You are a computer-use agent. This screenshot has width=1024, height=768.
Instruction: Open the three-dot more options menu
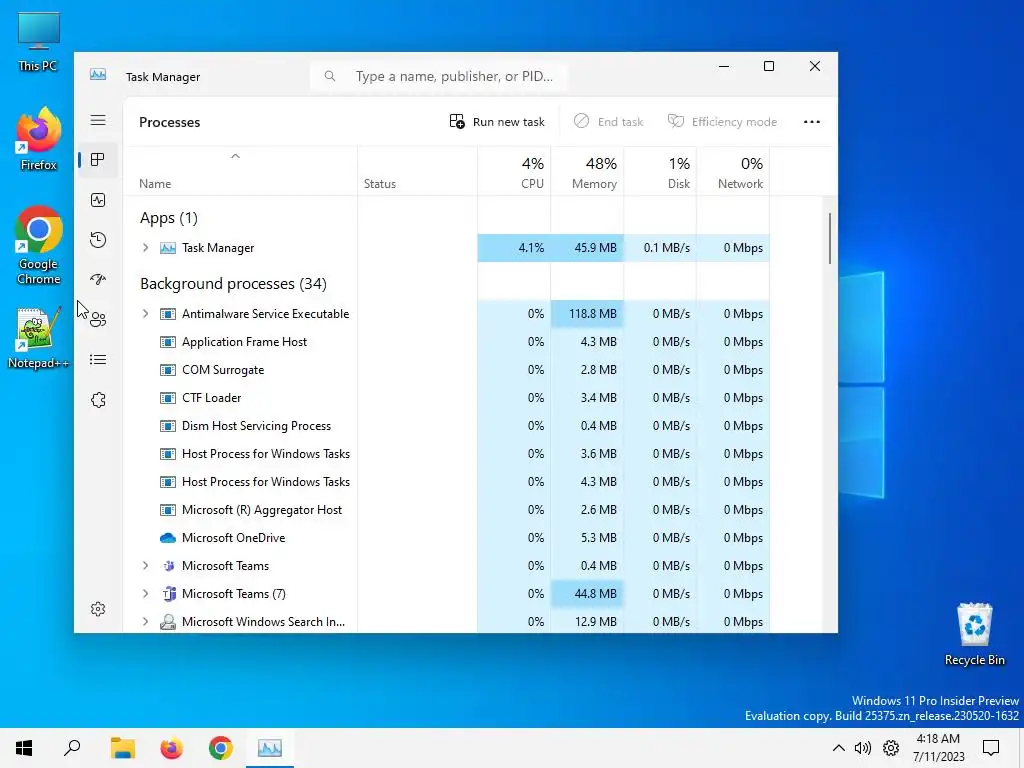pos(812,122)
